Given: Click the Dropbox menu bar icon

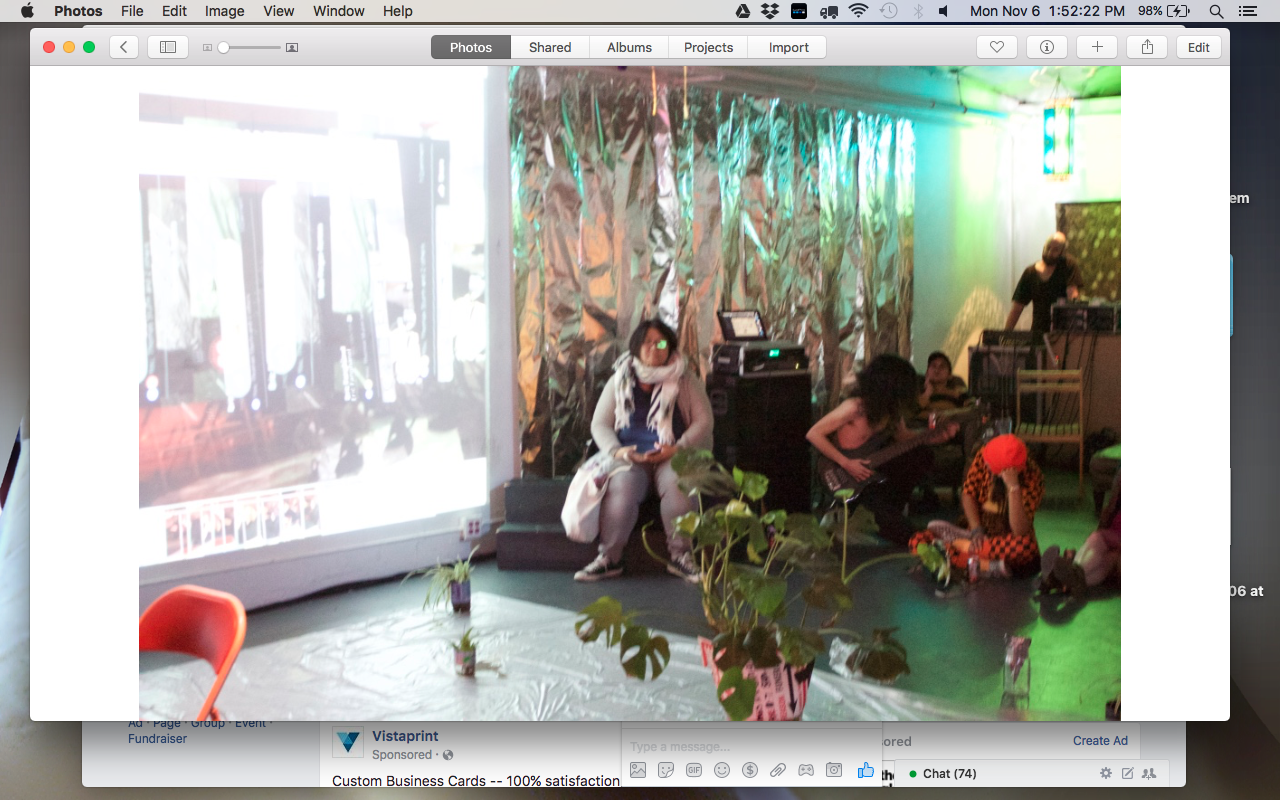Looking at the screenshot, I should click(770, 11).
